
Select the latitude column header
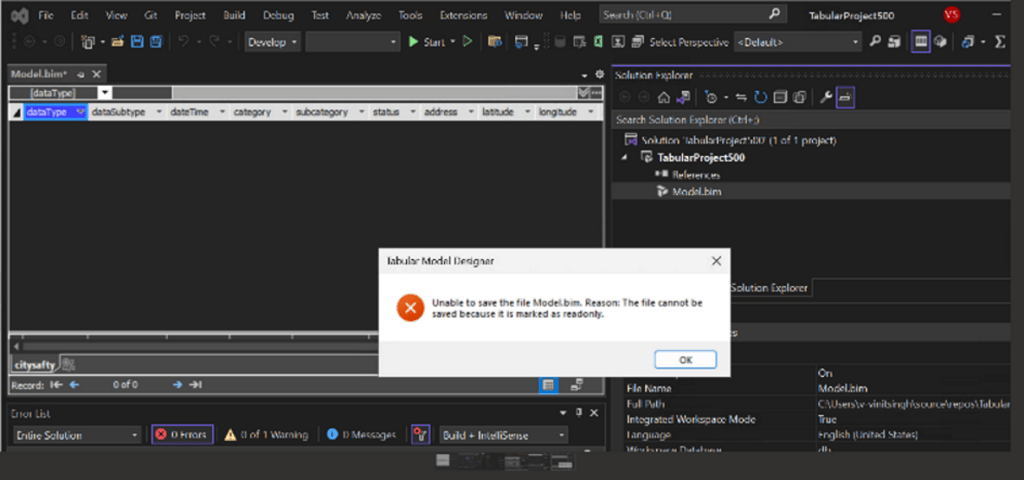pos(498,112)
